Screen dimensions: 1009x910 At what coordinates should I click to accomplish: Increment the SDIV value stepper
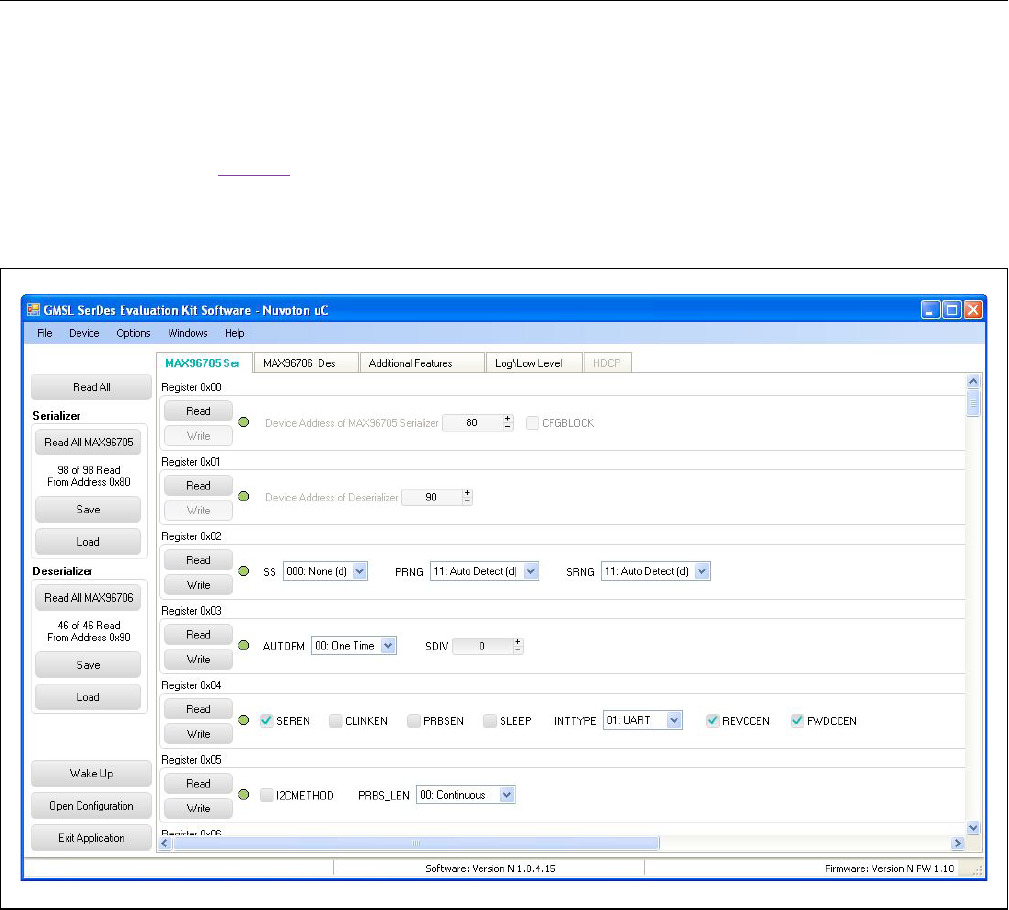[517, 642]
